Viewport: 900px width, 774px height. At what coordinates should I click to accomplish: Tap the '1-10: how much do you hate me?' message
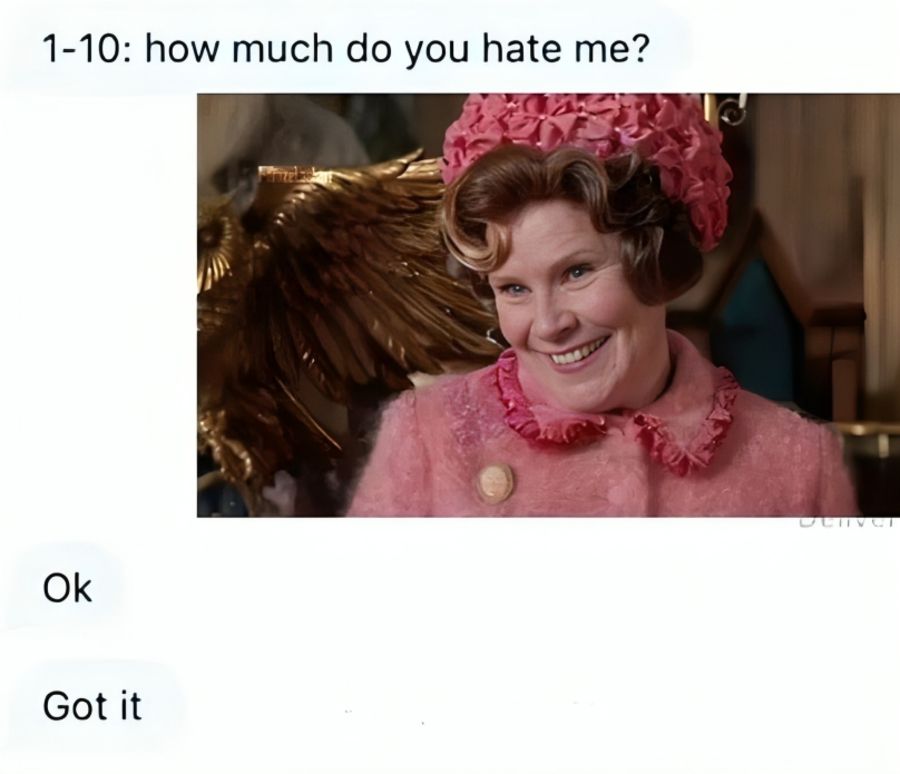tap(346, 48)
